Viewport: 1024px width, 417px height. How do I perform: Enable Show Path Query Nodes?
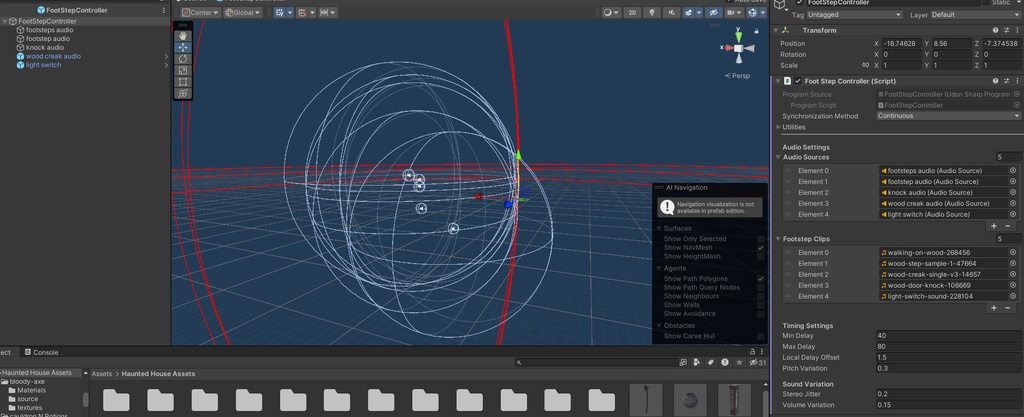pyautogui.click(x=760, y=288)
